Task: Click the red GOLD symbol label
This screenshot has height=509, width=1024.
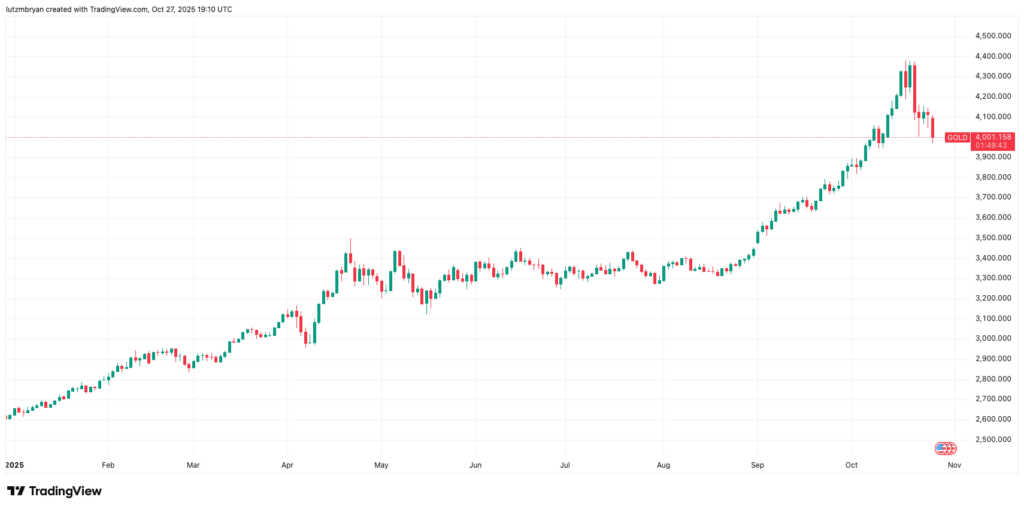Action: click(x=957, y=137)
